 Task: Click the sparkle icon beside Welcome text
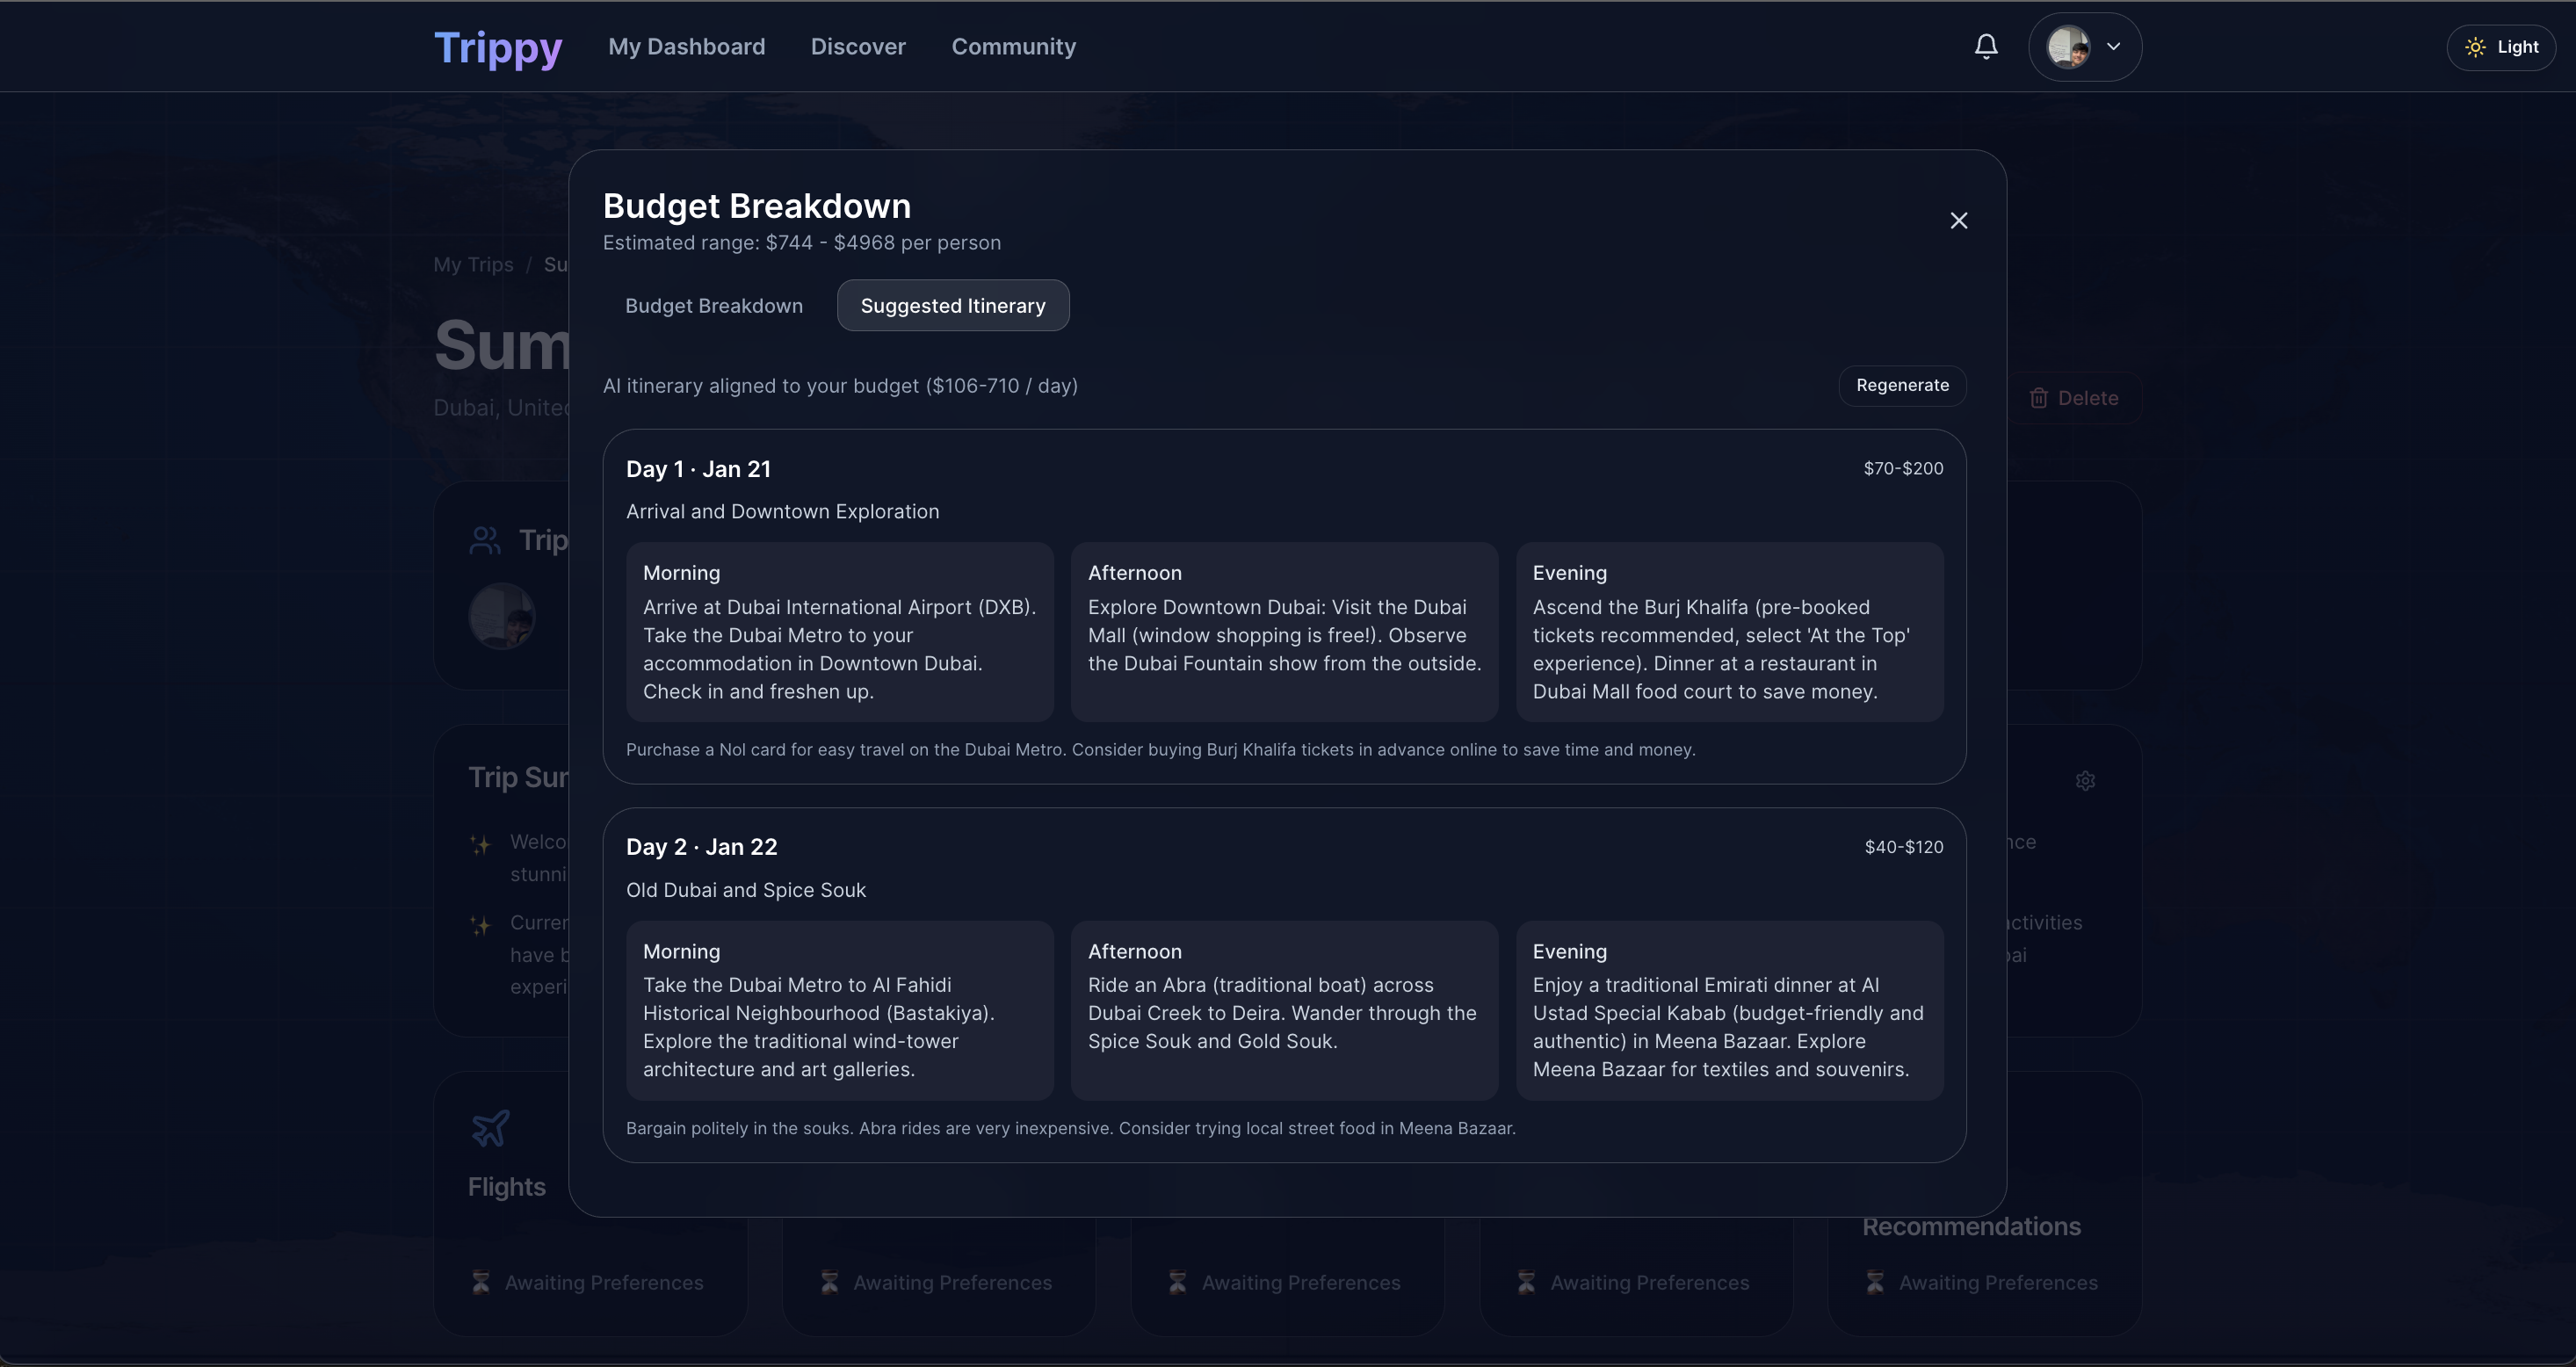pyautogui.click(x=481, y=844)
